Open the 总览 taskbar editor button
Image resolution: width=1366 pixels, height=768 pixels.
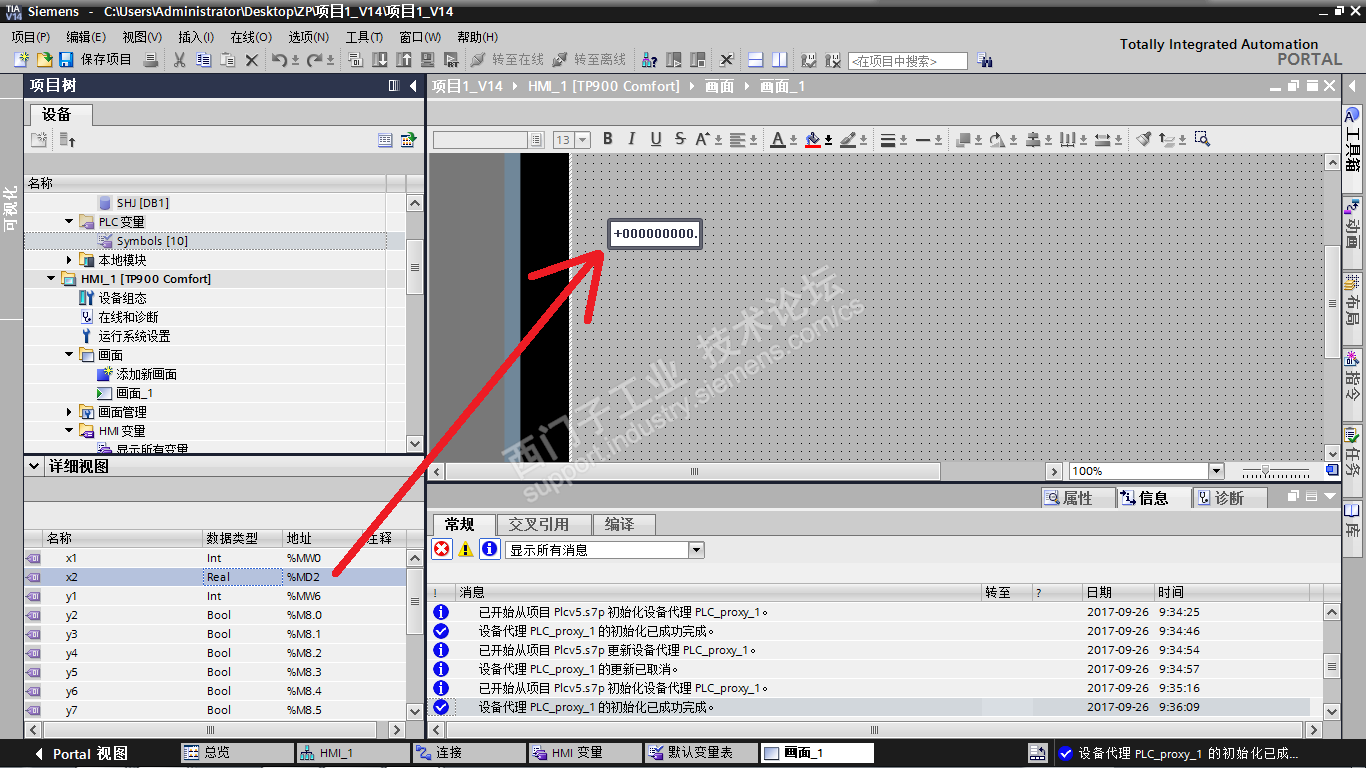(x=236, y=753)
